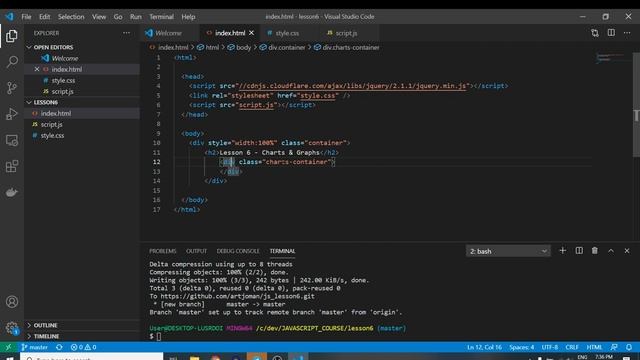The height and width of the screenshot is (360, 640).
Task: Switch to the Welcome editor tab
Action: (x=169, y=33)
